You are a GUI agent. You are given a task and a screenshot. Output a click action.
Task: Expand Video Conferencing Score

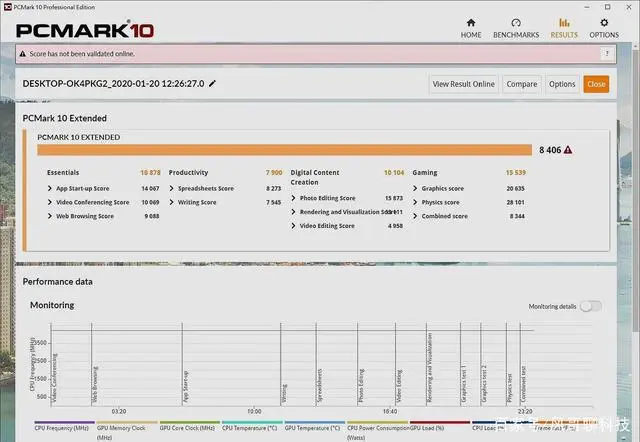[50, 202]
